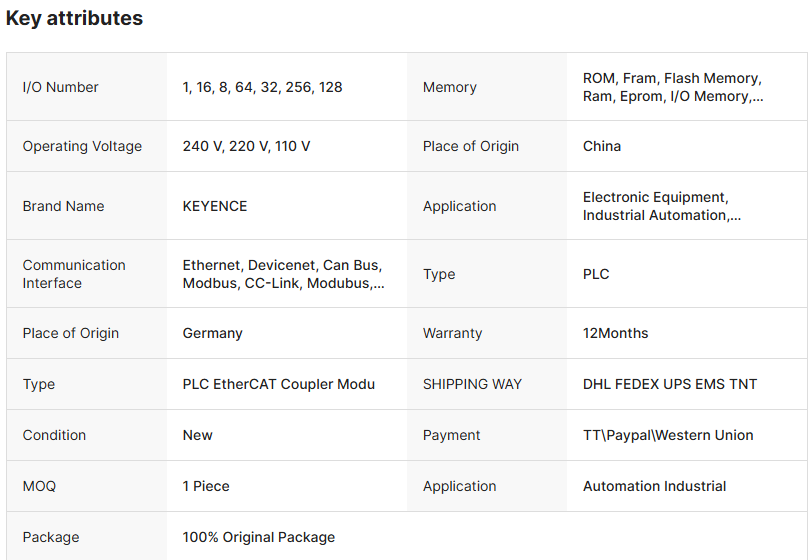The height and width of the screenshot is (560, 808).
Task: Click the truncated Electronic Equipment application value
Action: coord(661,206)
